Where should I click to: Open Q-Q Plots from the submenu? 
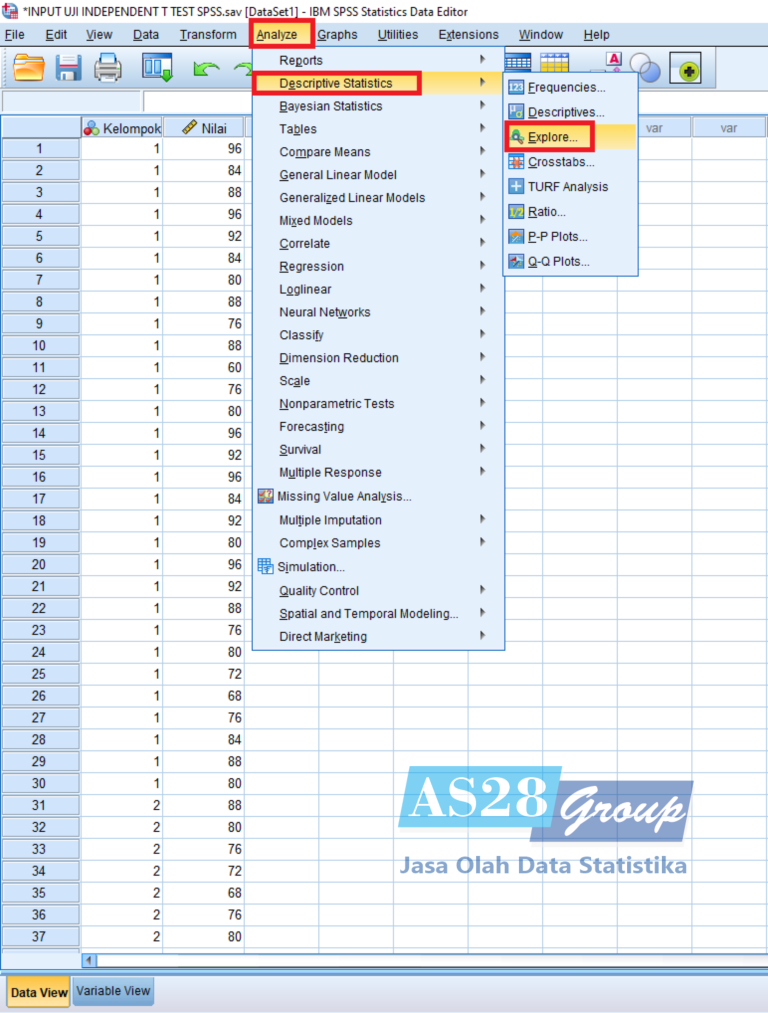558,262
